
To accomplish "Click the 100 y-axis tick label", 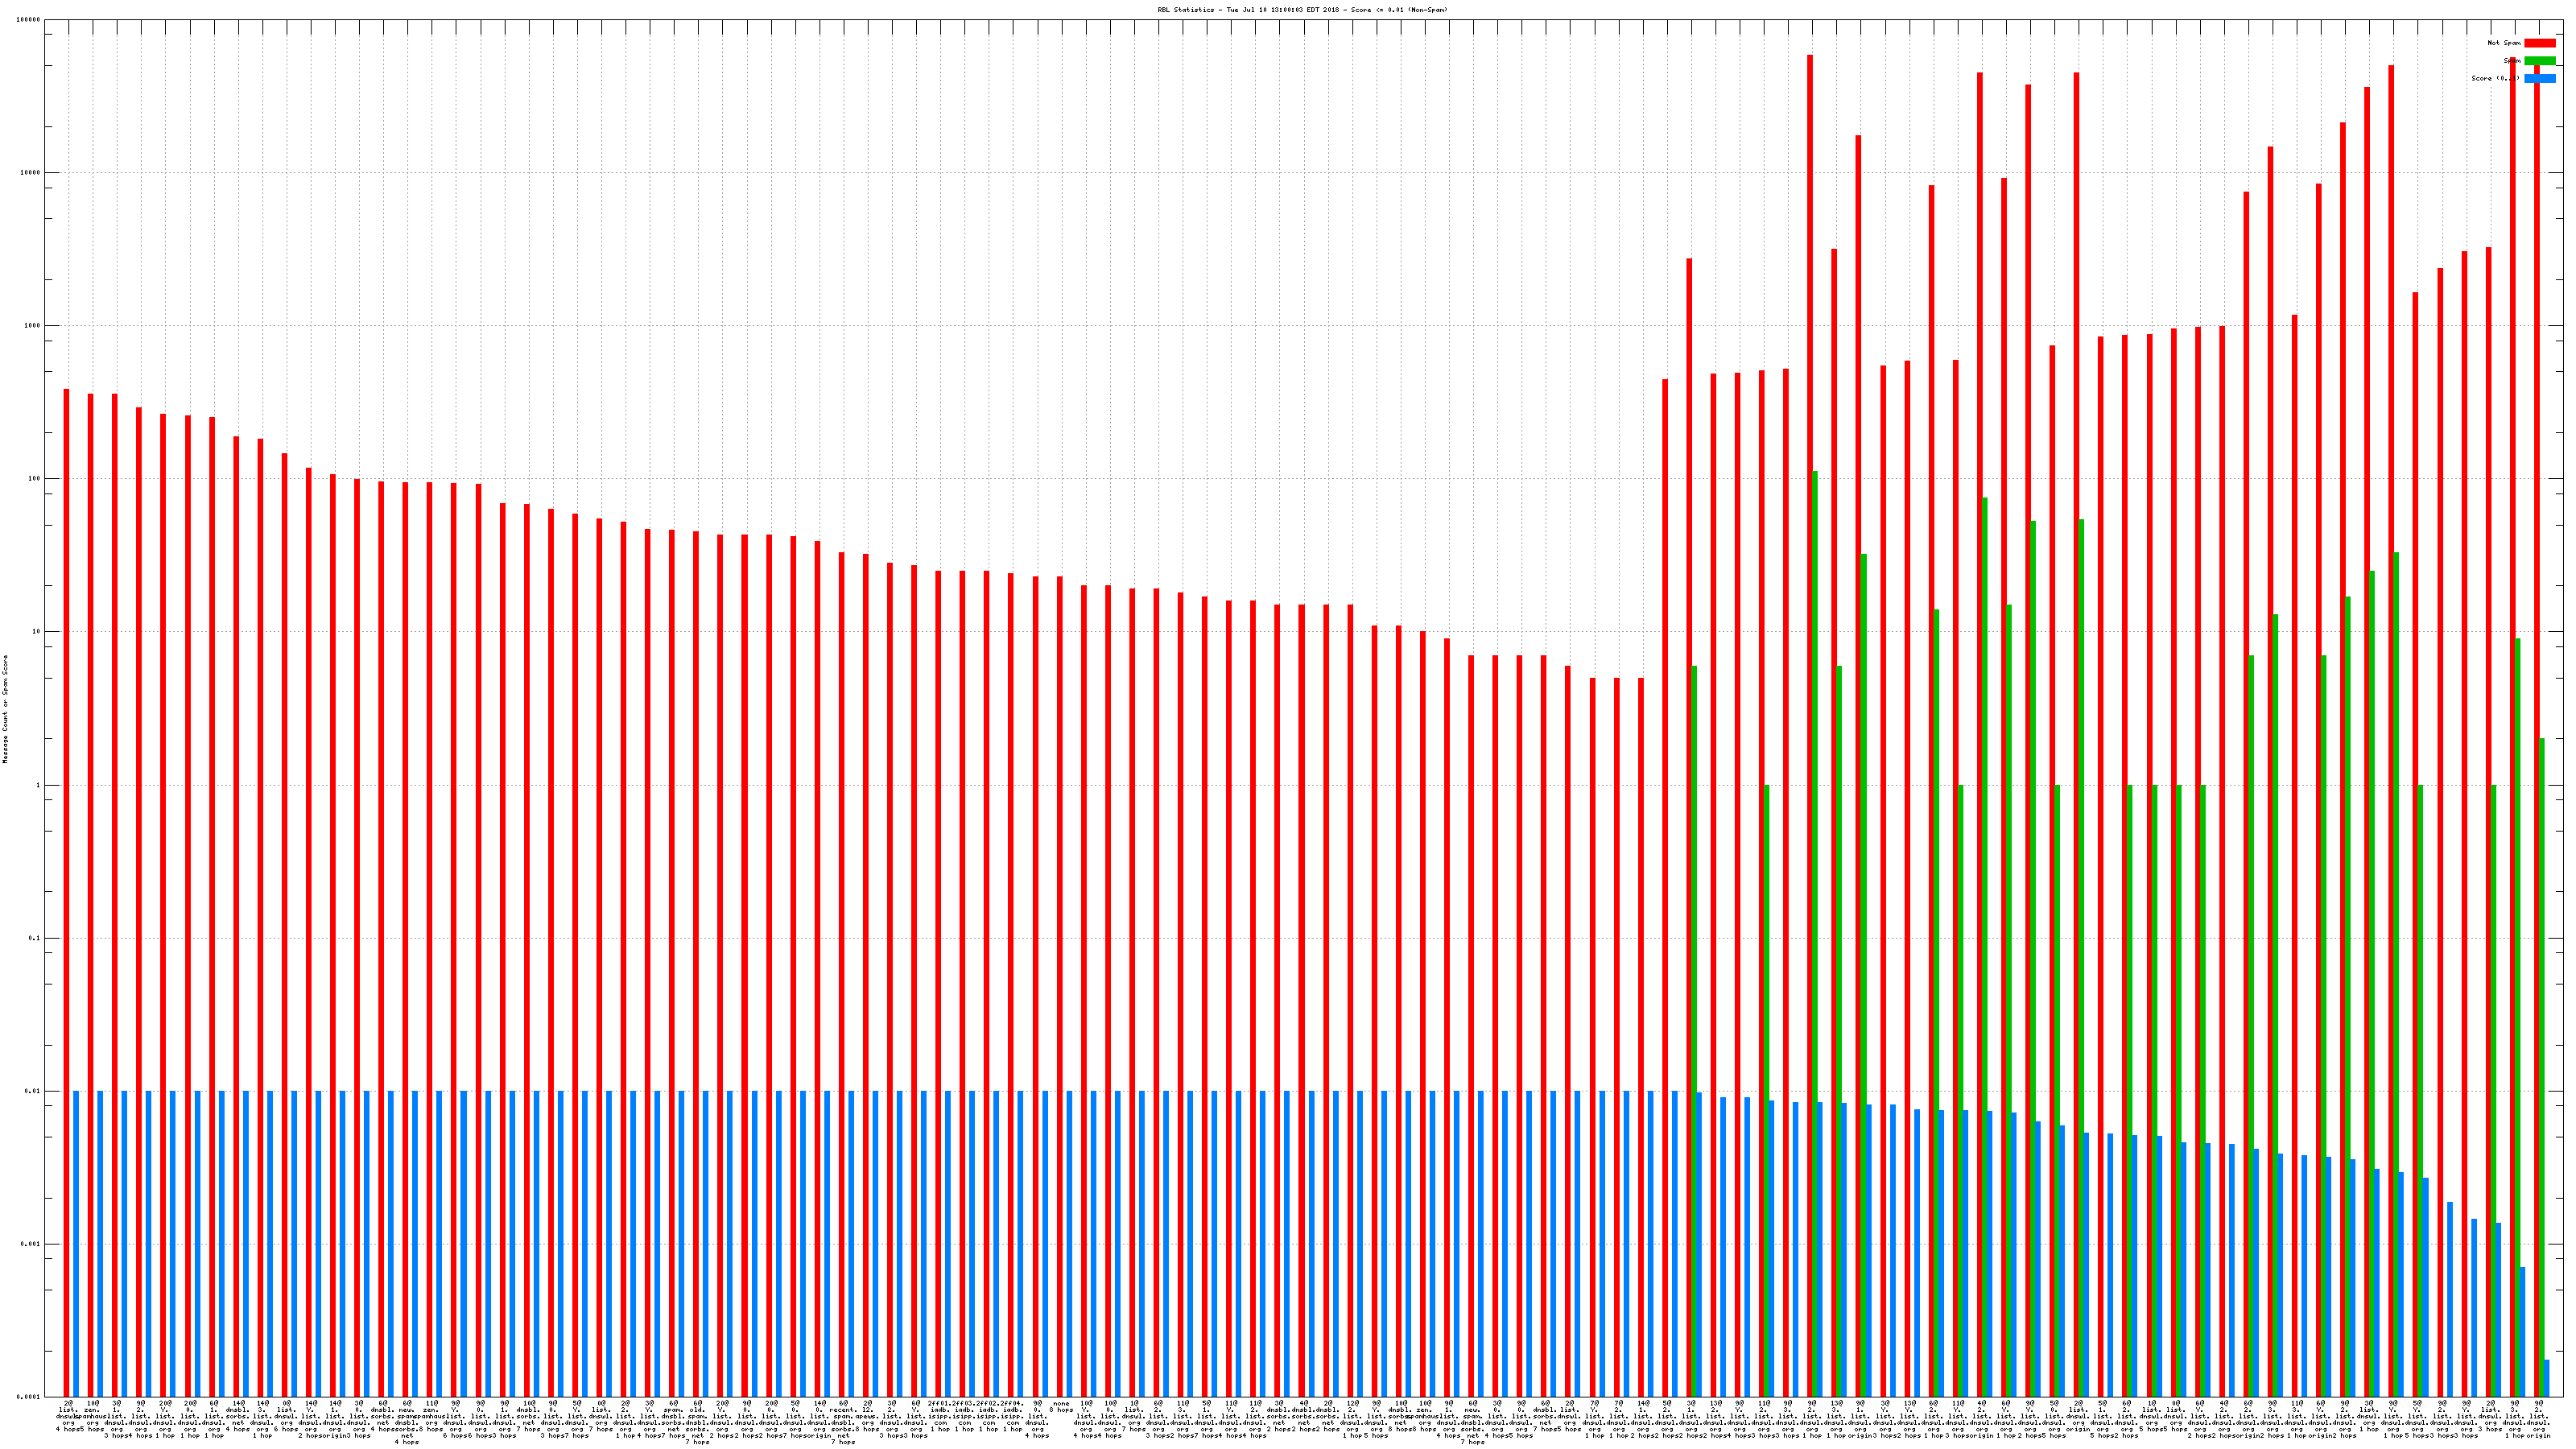I will pos(34,479).
